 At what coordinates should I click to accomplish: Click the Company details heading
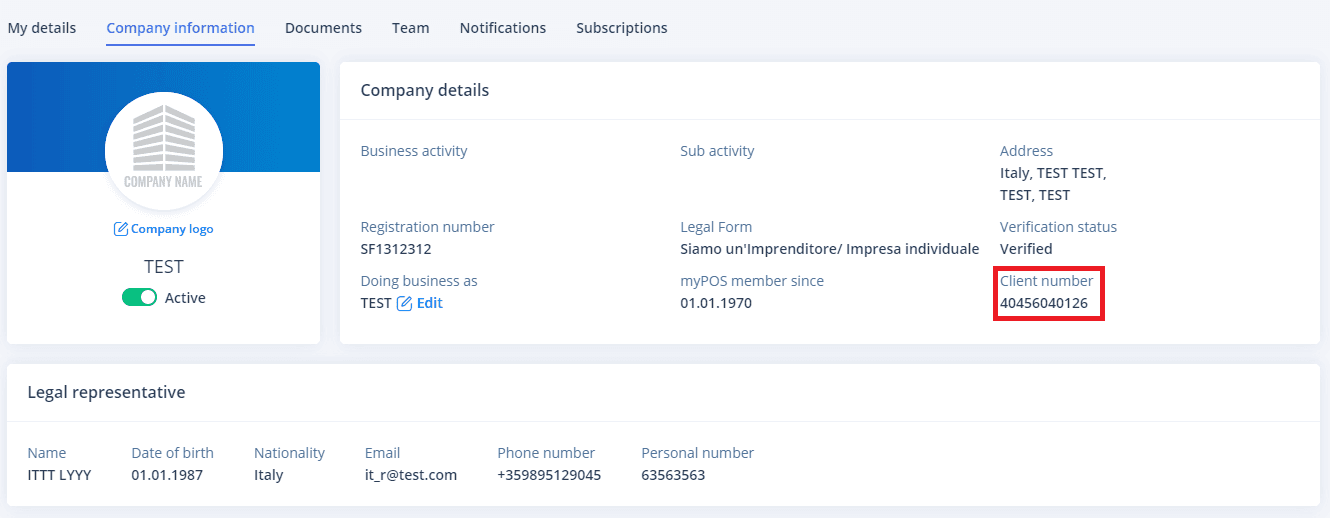[x=425, y=91]
